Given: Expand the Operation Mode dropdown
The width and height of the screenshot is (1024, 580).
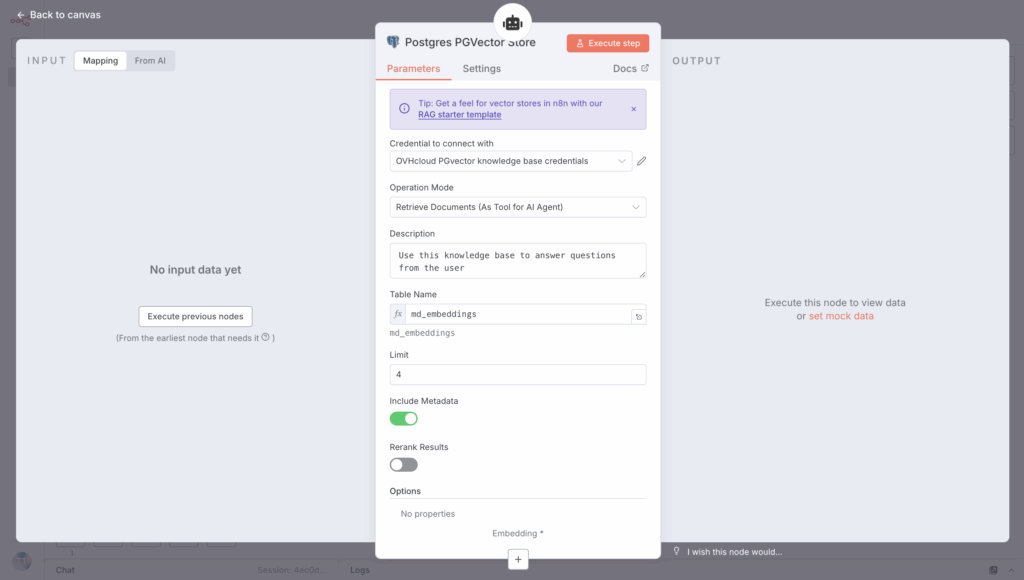Looking at the screenshot, I should point(517,207).
